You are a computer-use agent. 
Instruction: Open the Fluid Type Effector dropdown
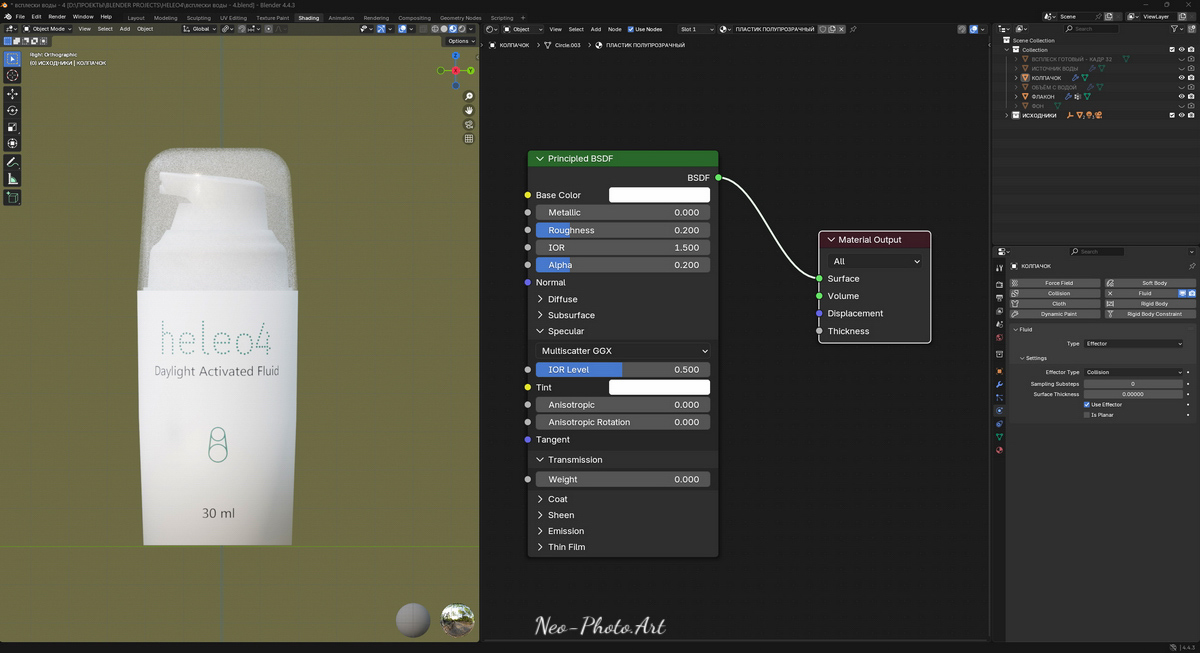pyautogui.click(x=1134, y=344)
